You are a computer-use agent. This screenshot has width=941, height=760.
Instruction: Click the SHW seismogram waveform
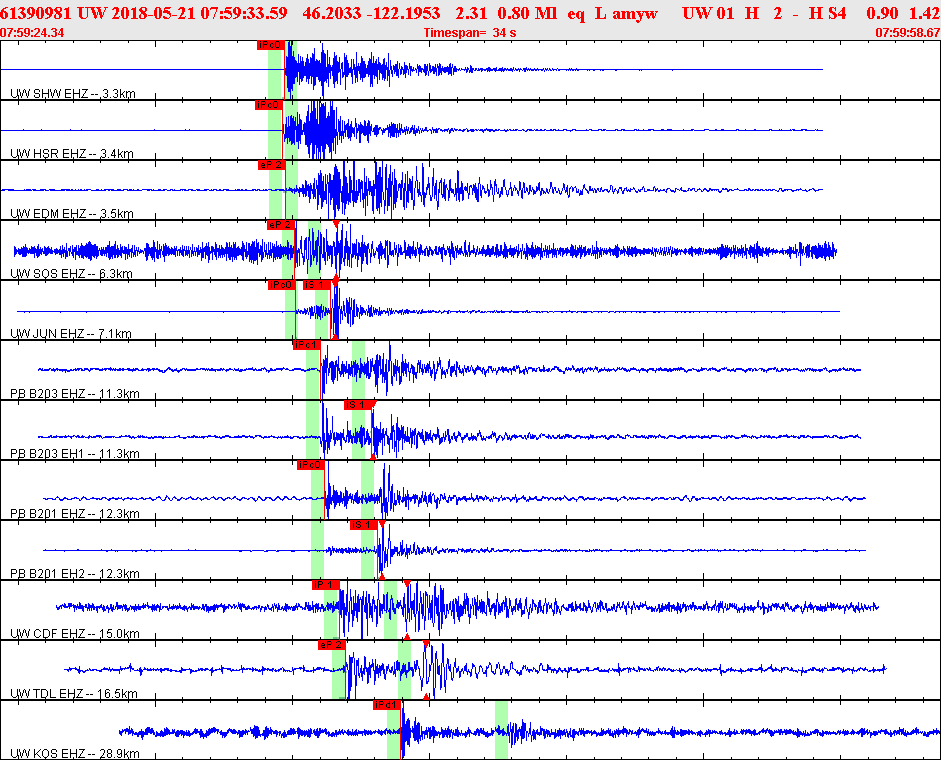(411, 70)
